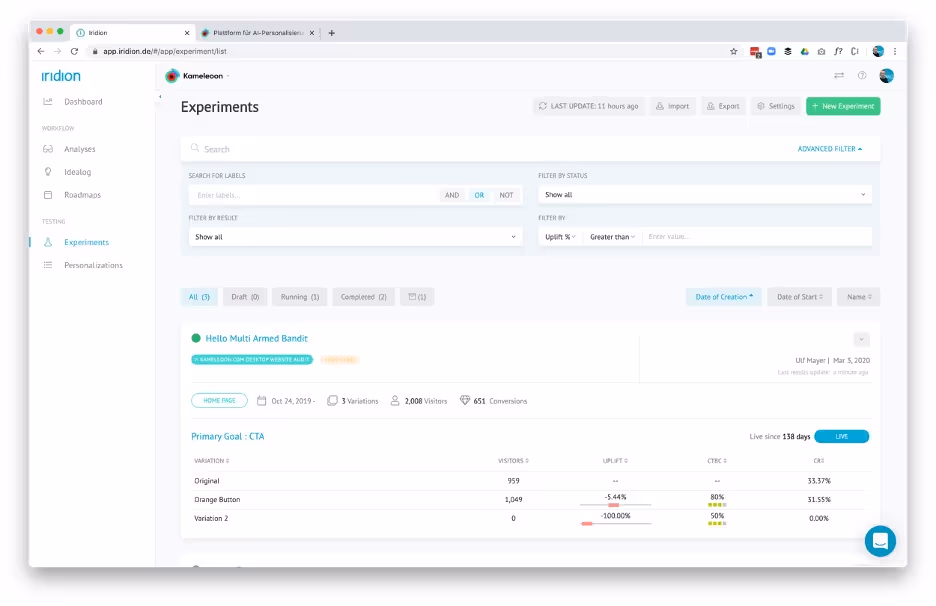
Task: Switch to Running (1) tab
Action: (300, 297)
